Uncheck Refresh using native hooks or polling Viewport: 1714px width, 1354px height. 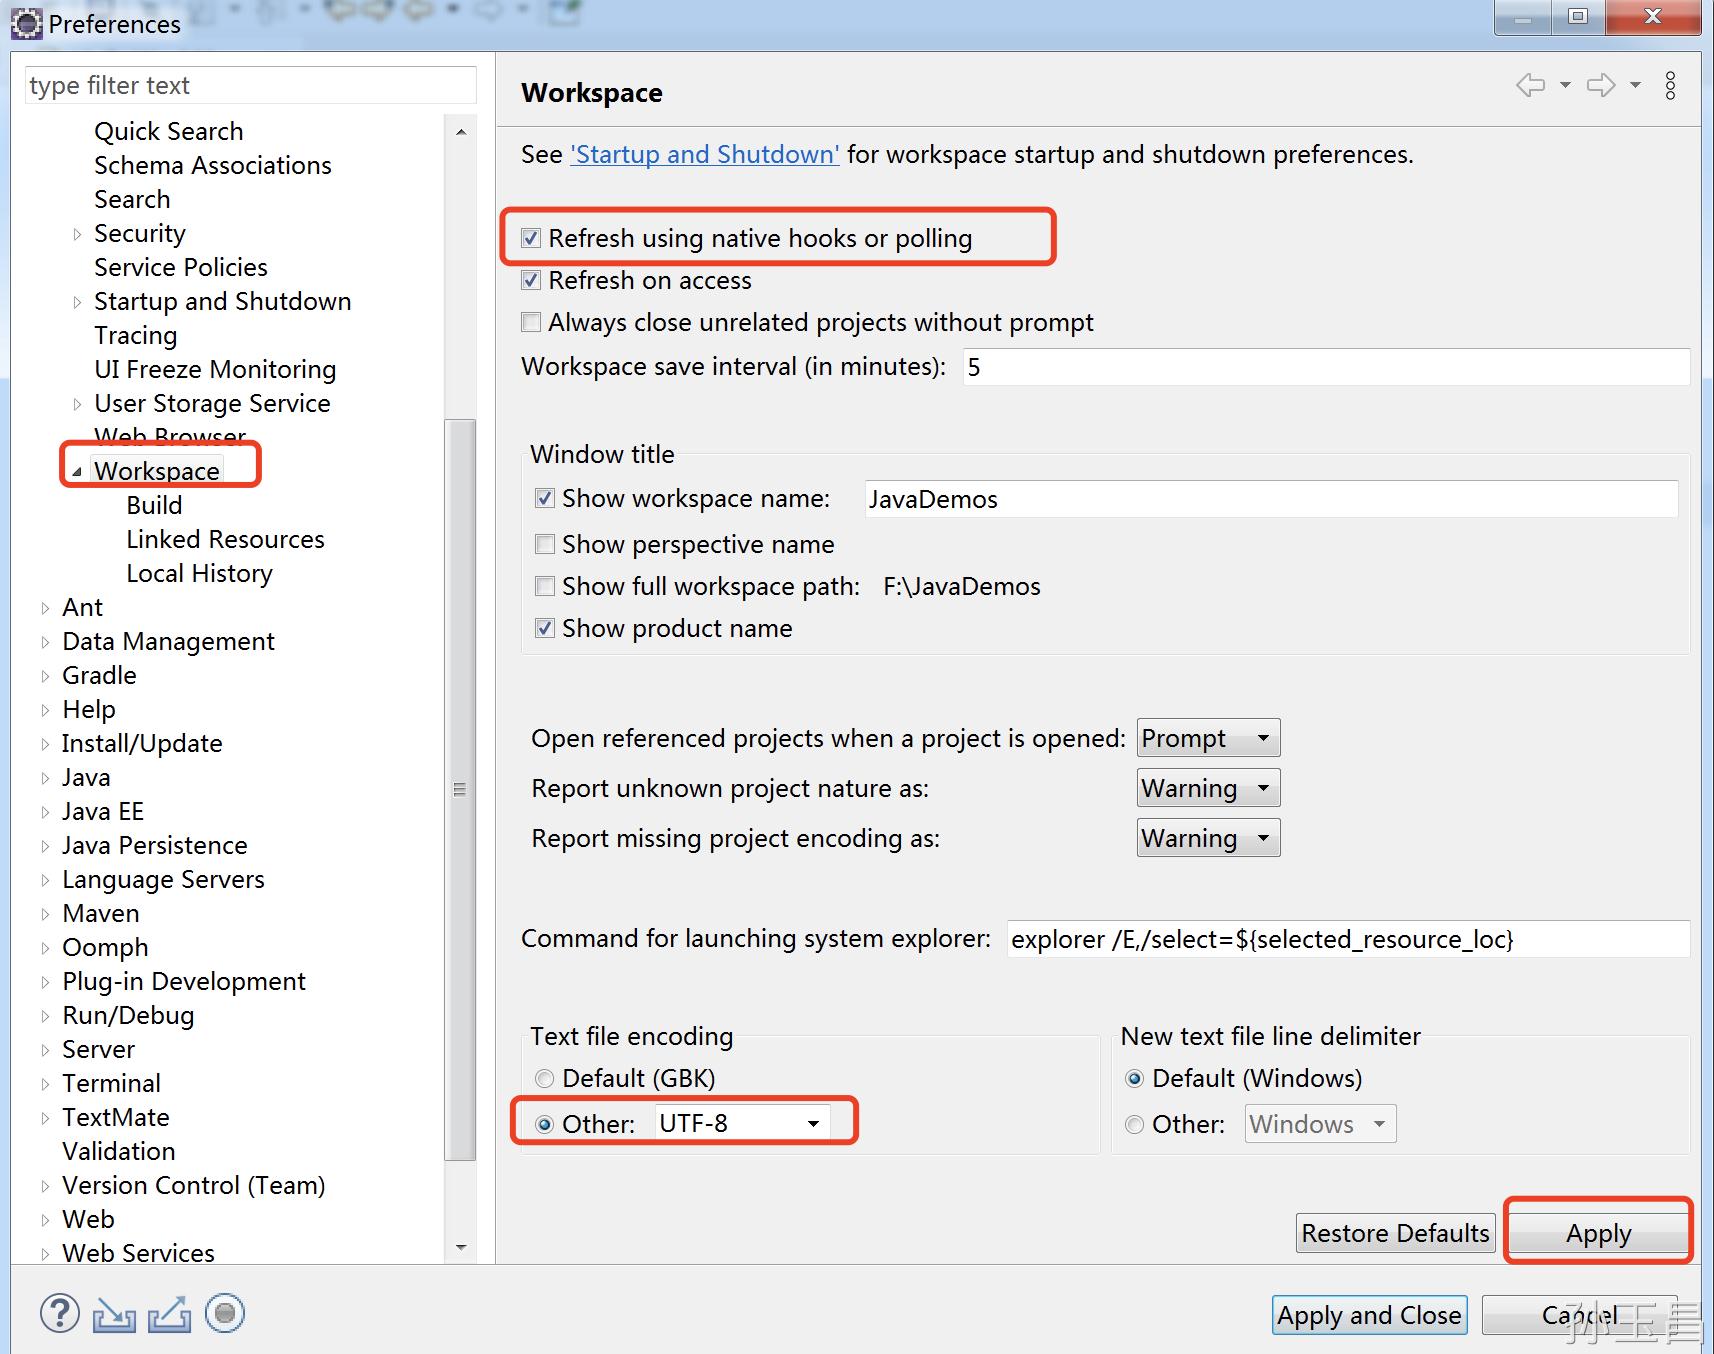531,238
